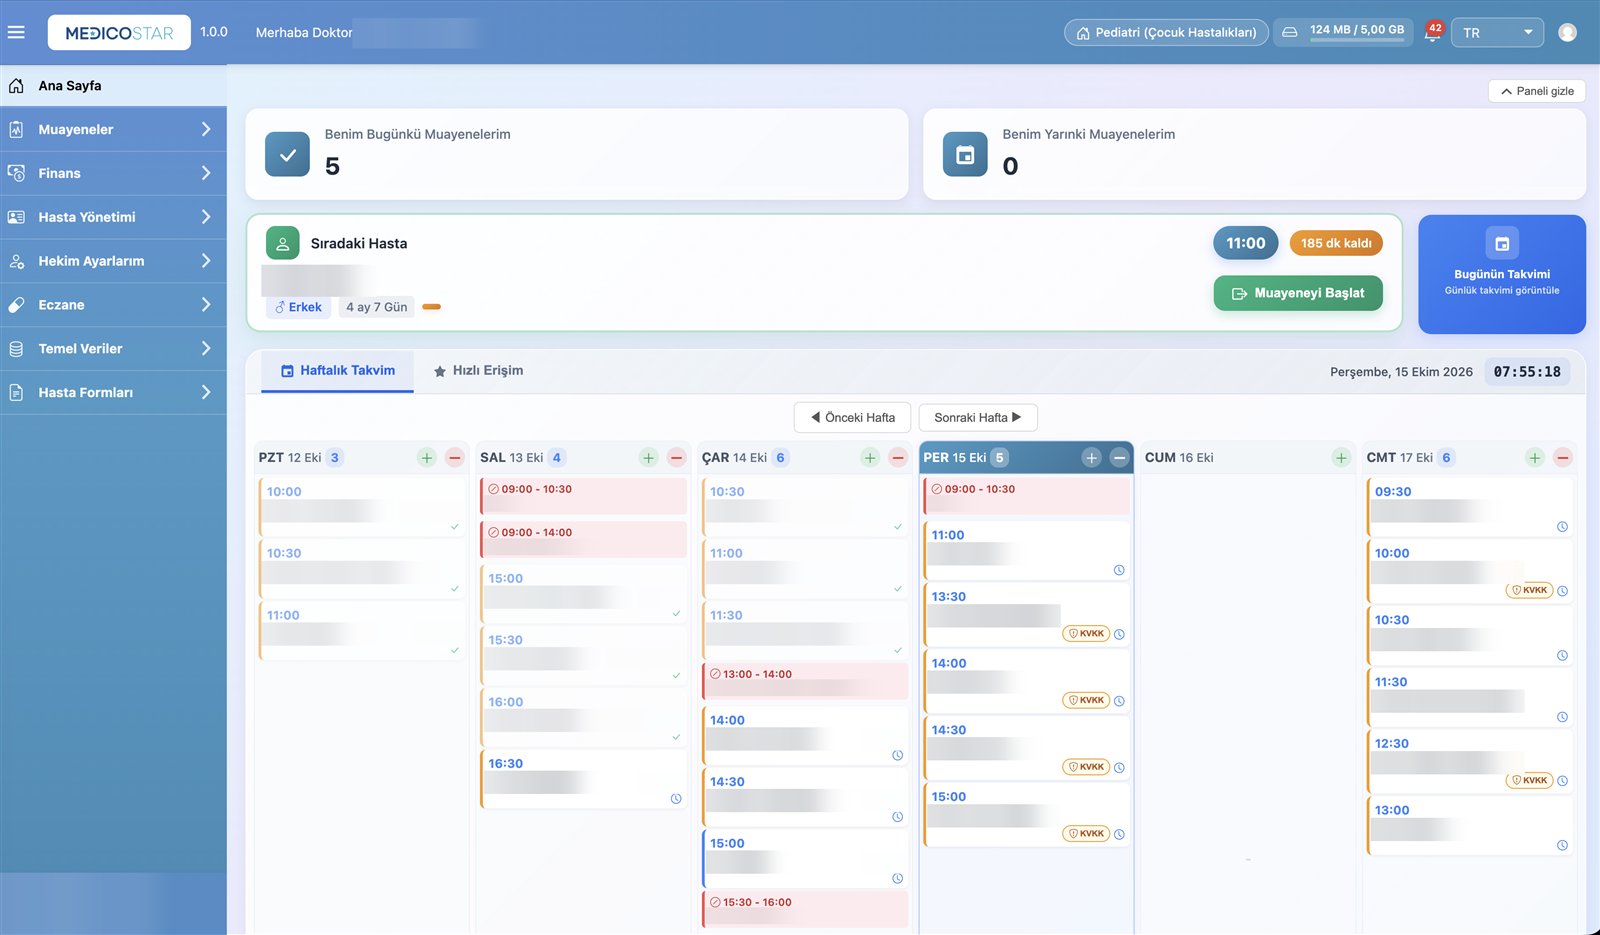Image resolution: width=1600 pixels, height=935 pixels.
Task: Click the storage disk icon
Action: (1290, 32)
